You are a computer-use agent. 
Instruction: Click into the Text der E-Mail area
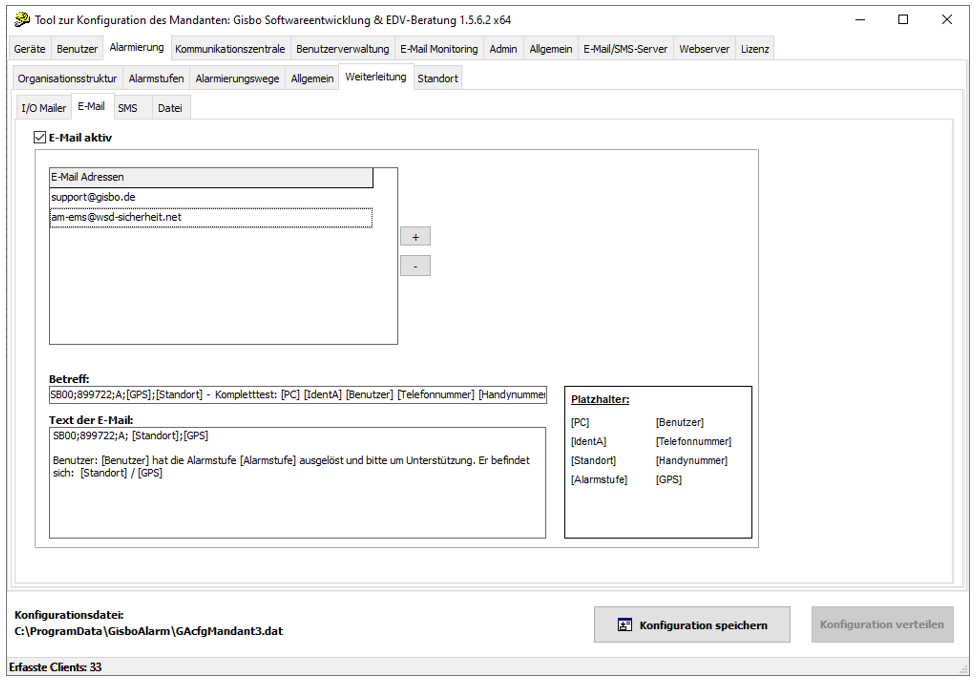pos(297,482)
